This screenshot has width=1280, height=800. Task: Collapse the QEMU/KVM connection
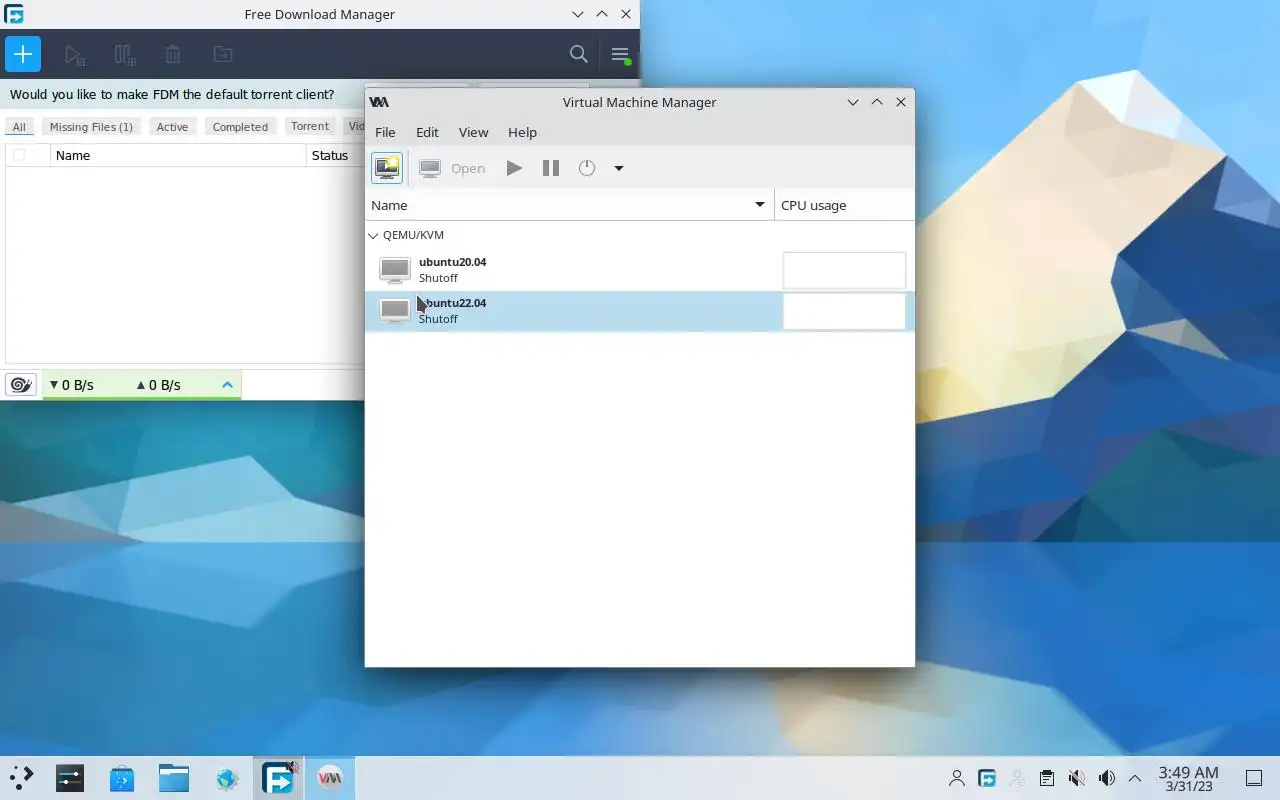(373, 236)
